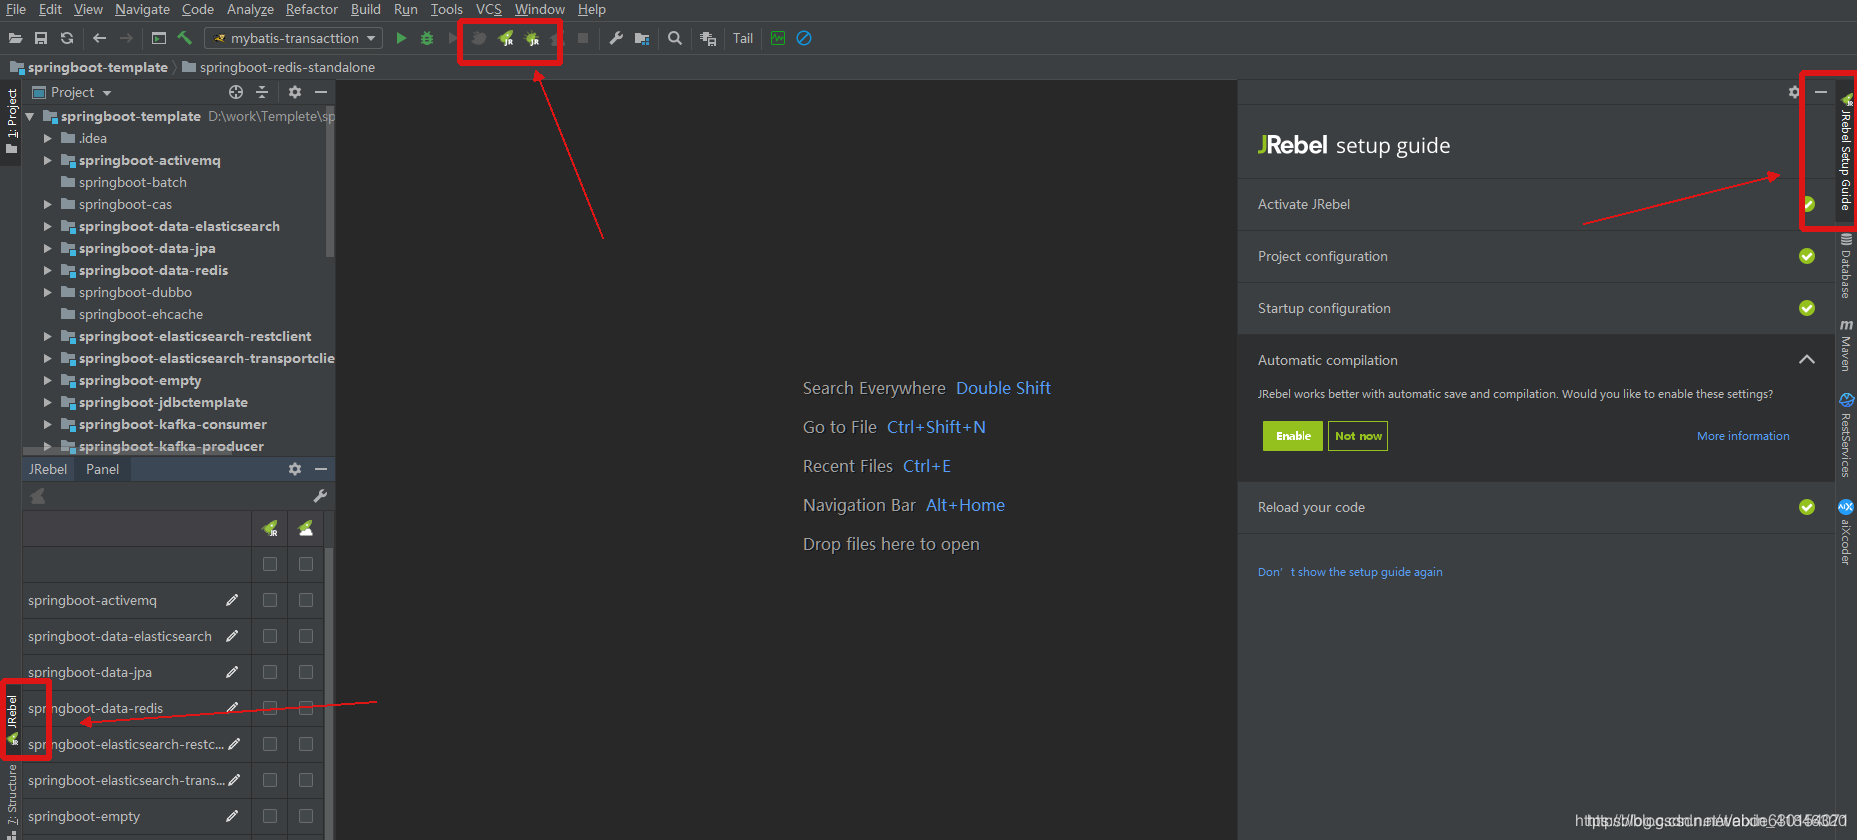Toggle remote server checkbox for springboot-data-elasticsearch
Screen dimensions: 1857x840
click(x=306, y=636)
